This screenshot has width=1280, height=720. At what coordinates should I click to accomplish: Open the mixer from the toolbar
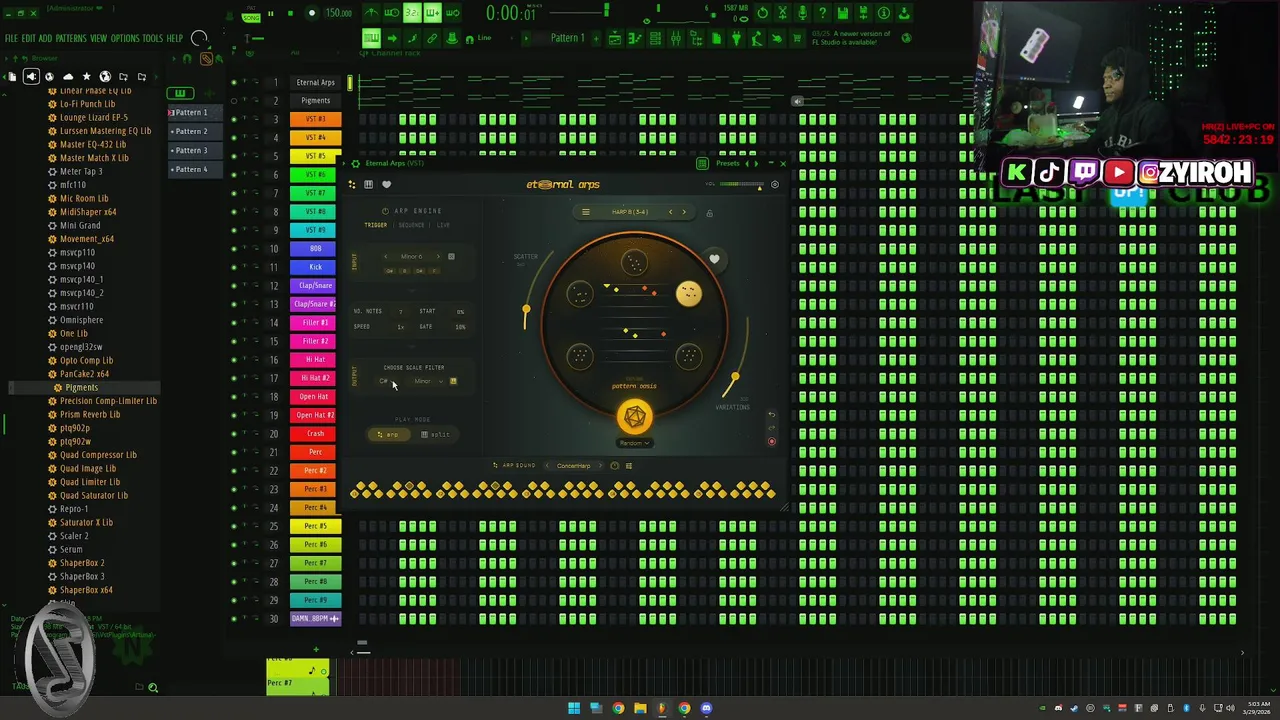coord(676,38)
